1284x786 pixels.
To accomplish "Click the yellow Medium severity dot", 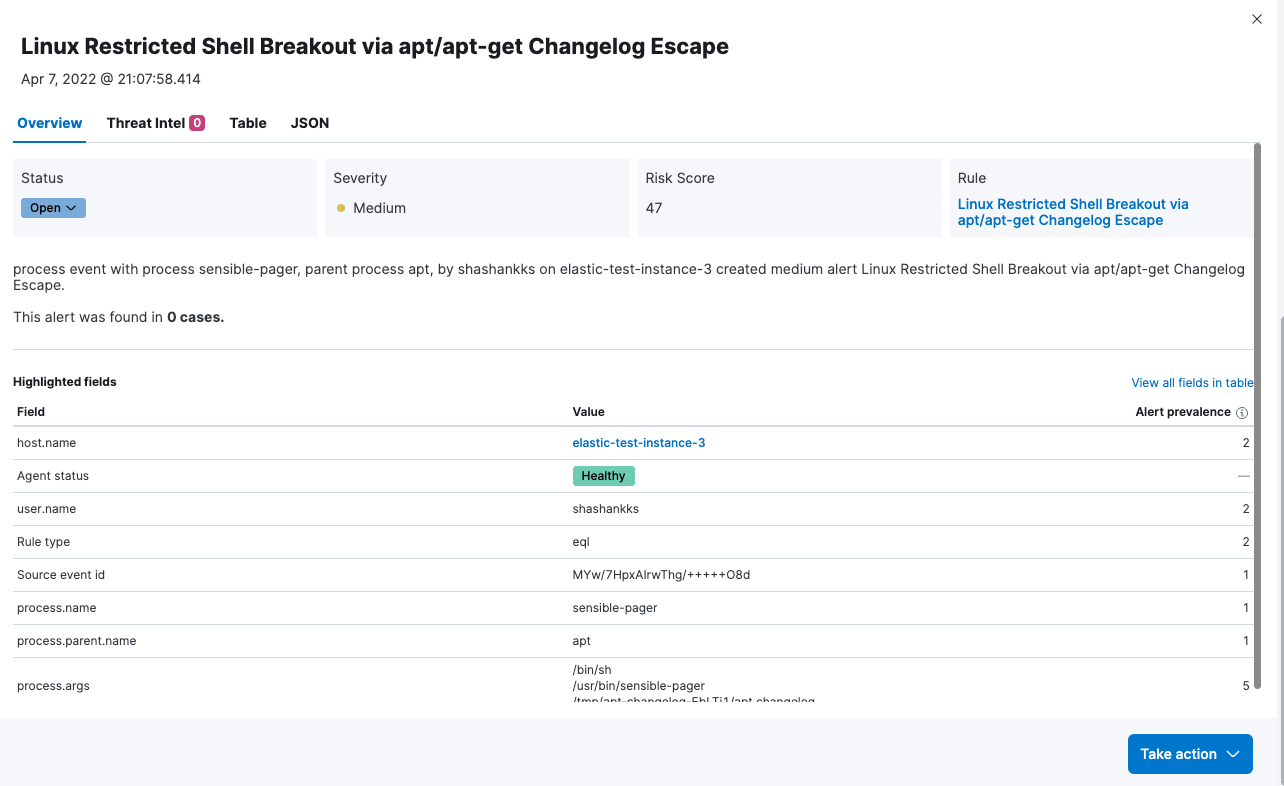I will pyautogui.click(x=341, y=208).
